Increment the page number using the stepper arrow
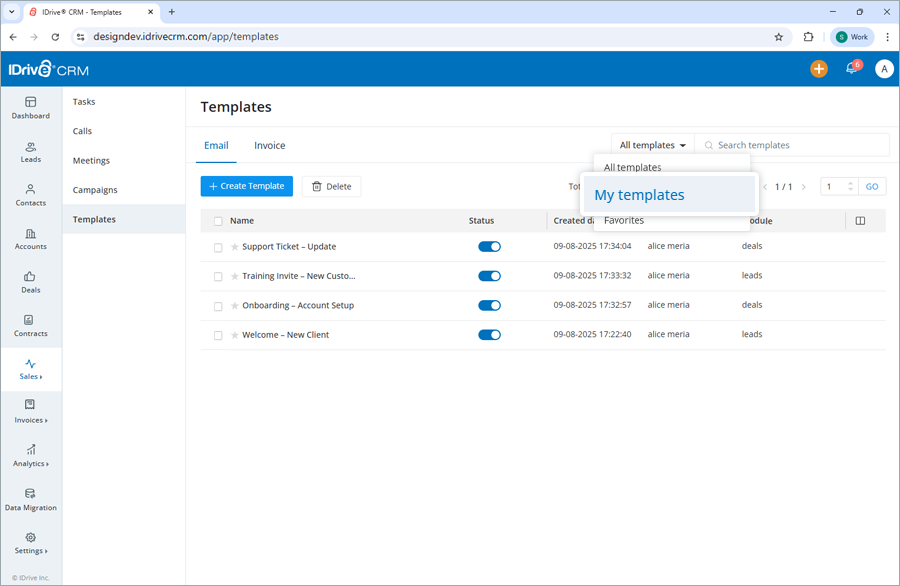This screenshot has width=900, height=586. coord(851,182)
